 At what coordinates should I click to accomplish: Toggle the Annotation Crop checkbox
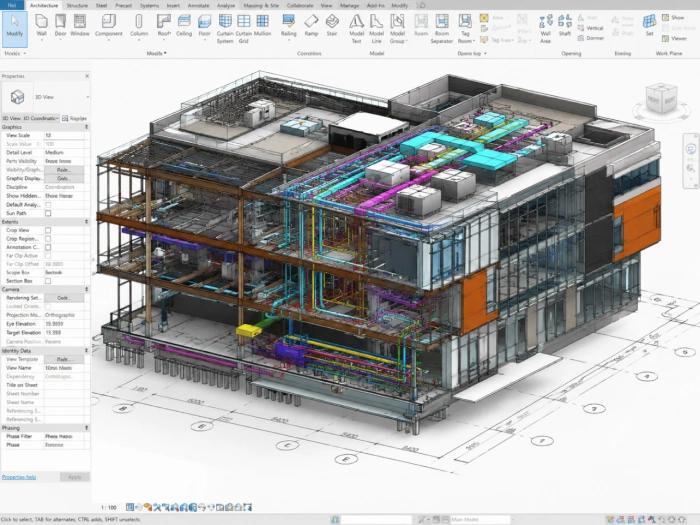tap(48, 247)
